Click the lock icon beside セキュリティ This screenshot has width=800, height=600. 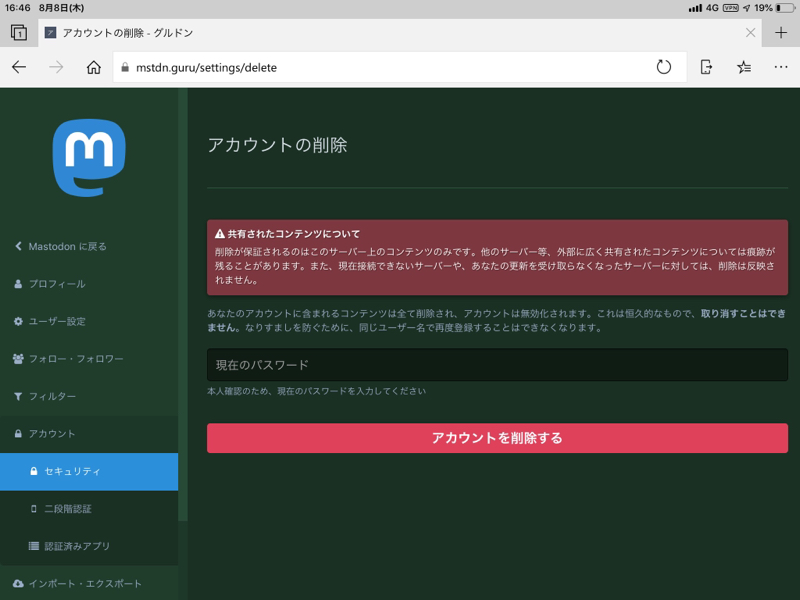click(34, 471)
